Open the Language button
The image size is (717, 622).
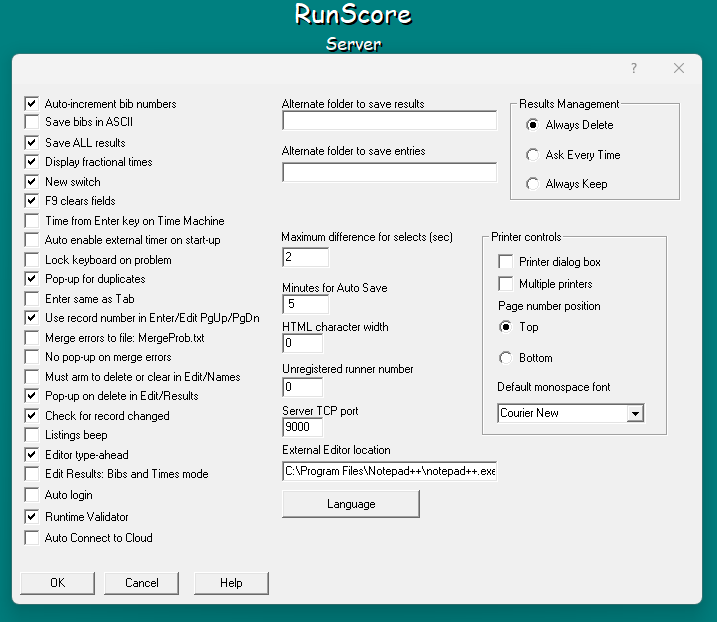click(x=351, y=504)
